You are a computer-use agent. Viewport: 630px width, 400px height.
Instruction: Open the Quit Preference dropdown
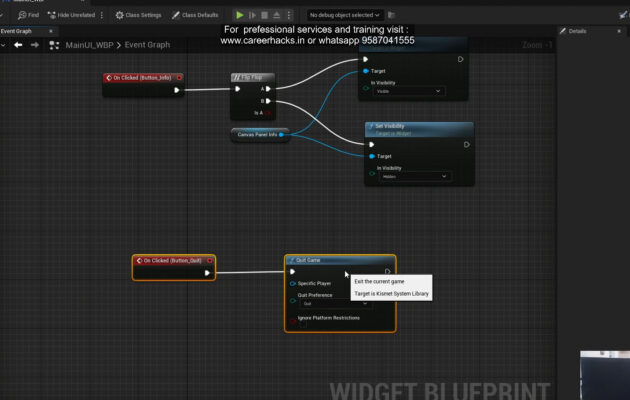coord(335,304)
